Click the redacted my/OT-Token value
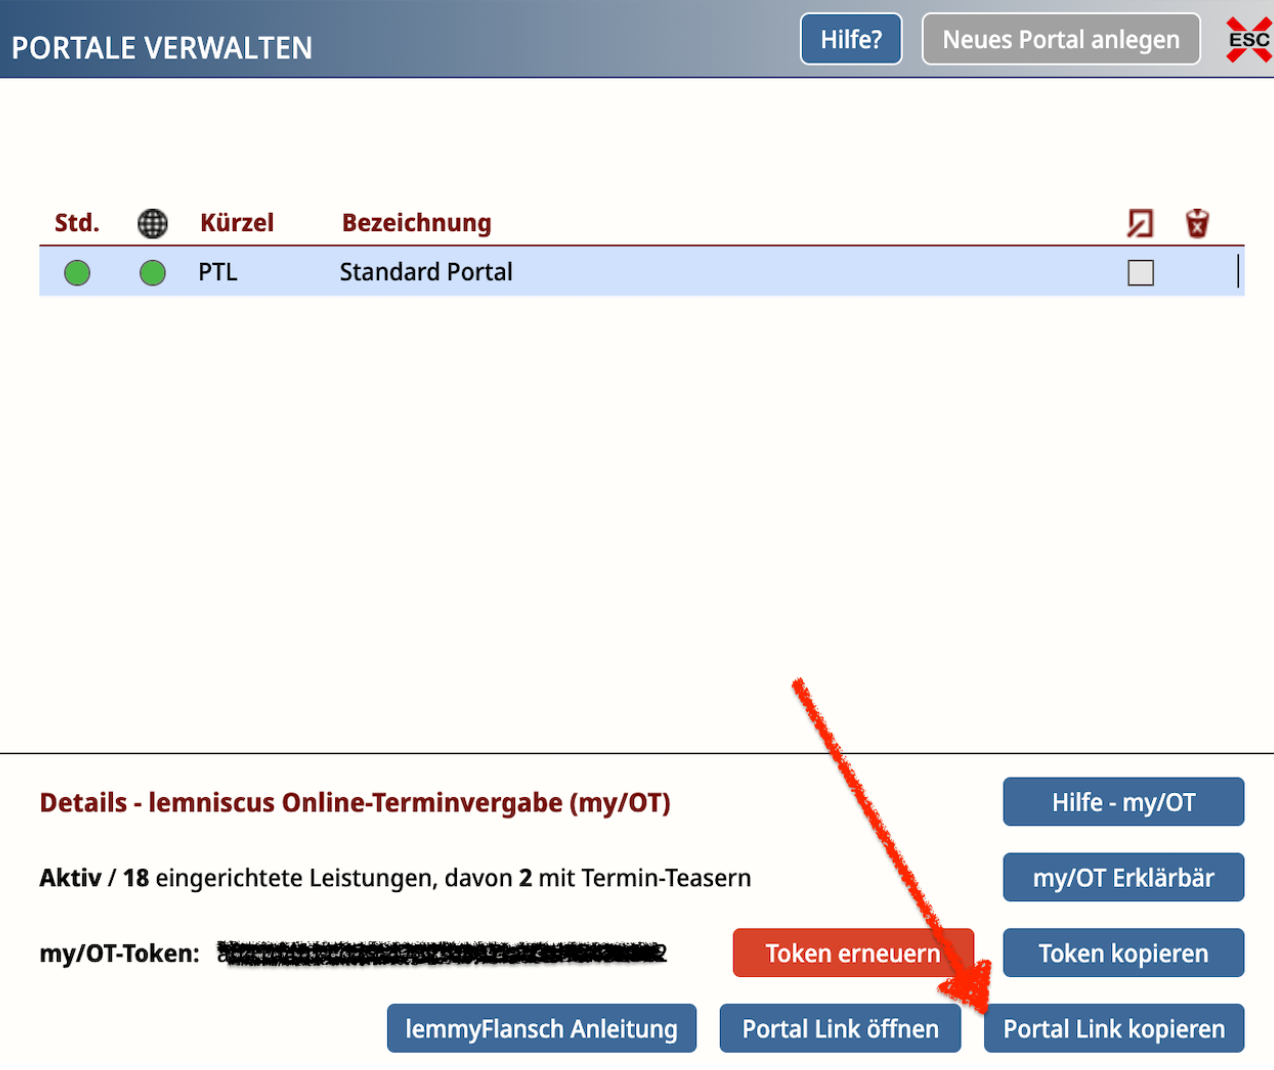 [442, 953]
